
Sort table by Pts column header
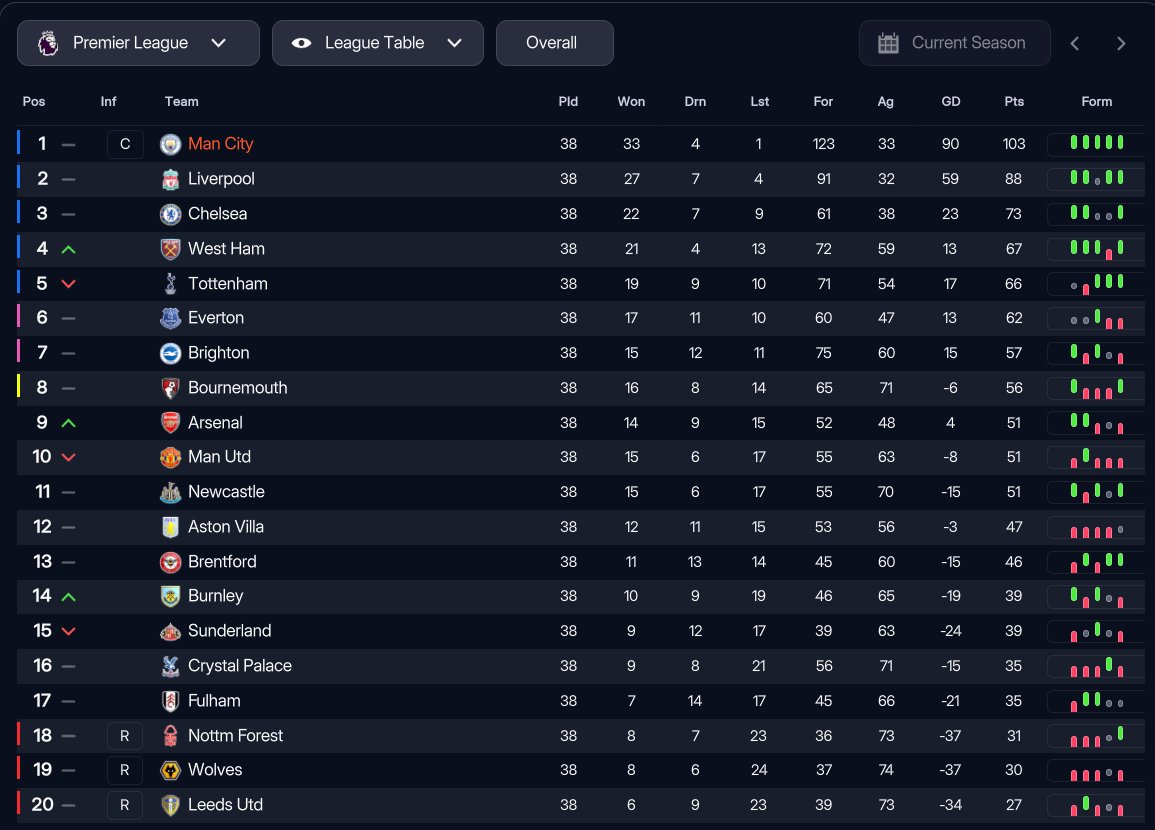point(1014,101)
